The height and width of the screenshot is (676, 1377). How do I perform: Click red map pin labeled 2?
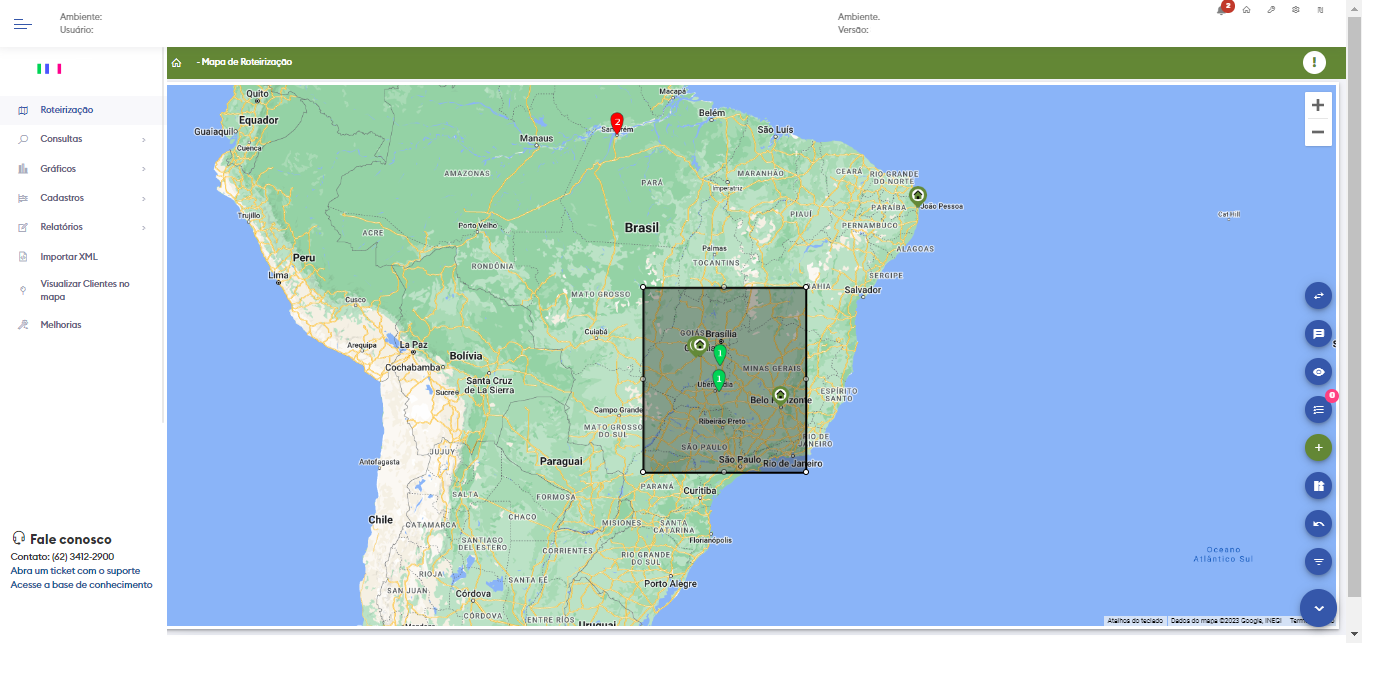(x=617, y=123)
